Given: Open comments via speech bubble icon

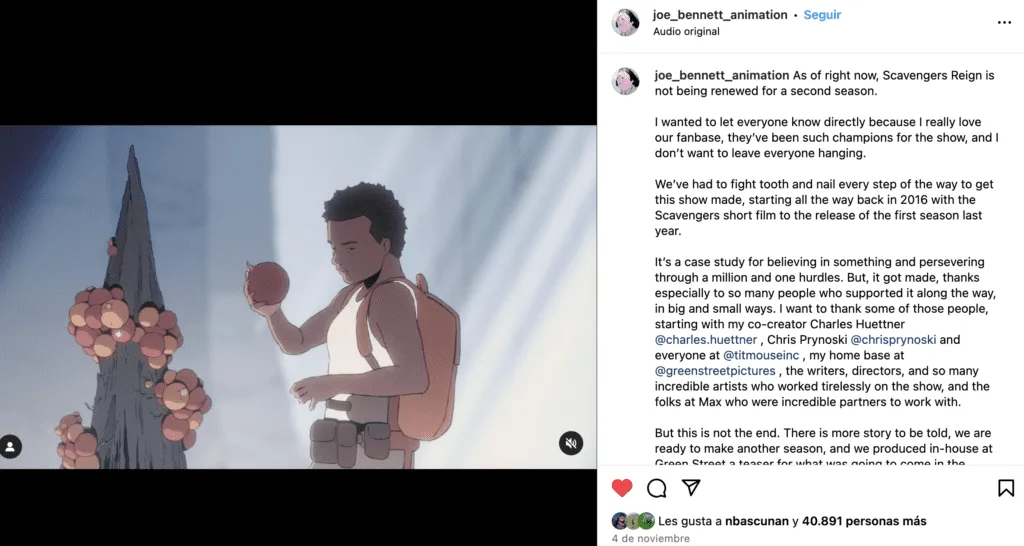Looking at the screenshot, I should [x=656, y=488].
